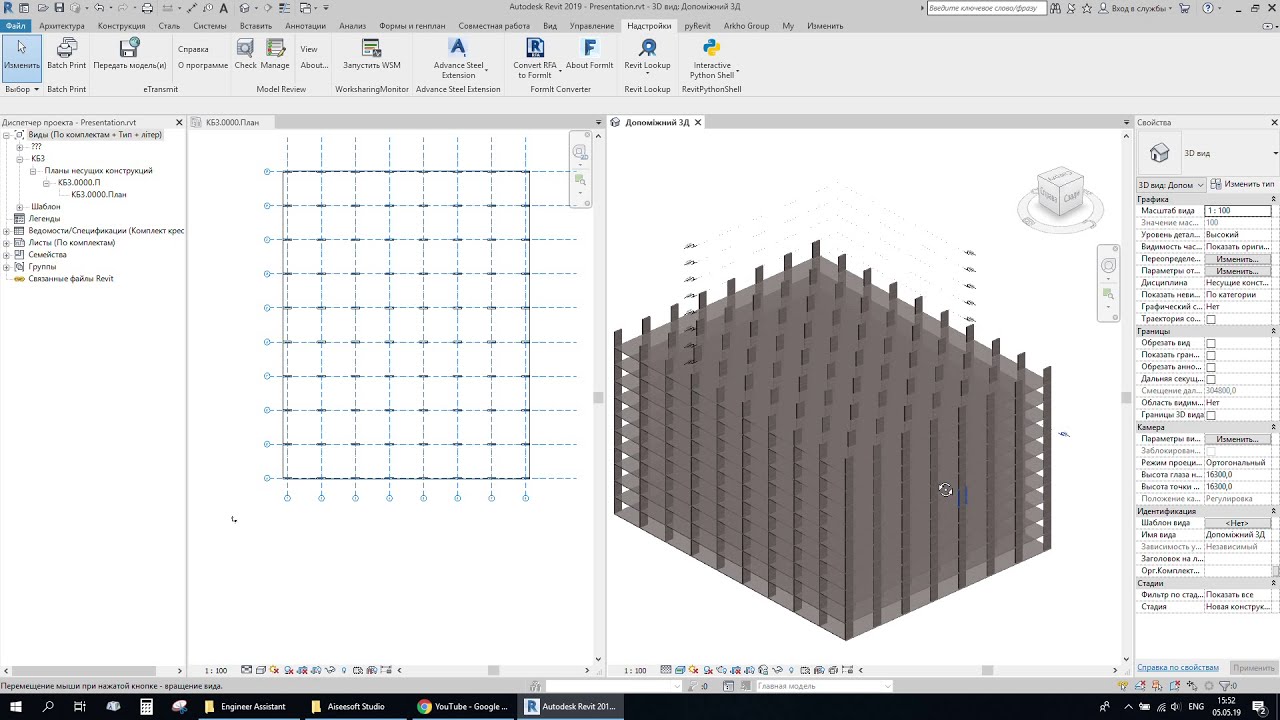This screenshot has width=1280, height=720.
Task: Click the Save icon in quick access toolbar
Action: pyautogui.click(x=59, y=8)
